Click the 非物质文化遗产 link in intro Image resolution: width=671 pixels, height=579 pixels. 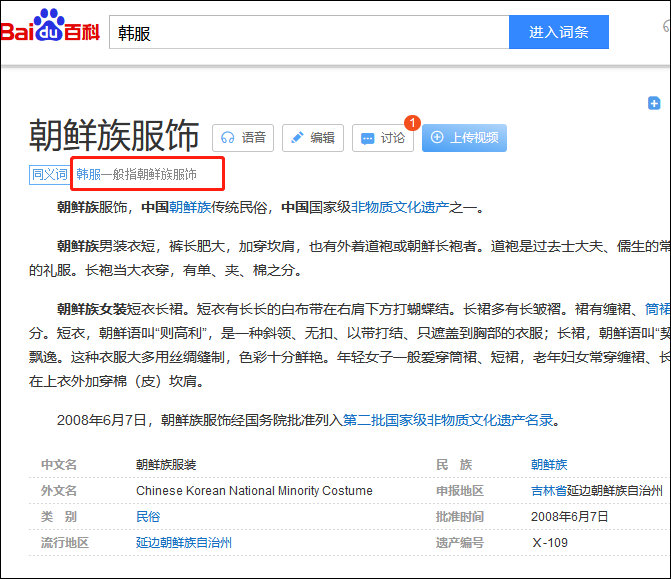pyautogui.click(x=399, y=208)
